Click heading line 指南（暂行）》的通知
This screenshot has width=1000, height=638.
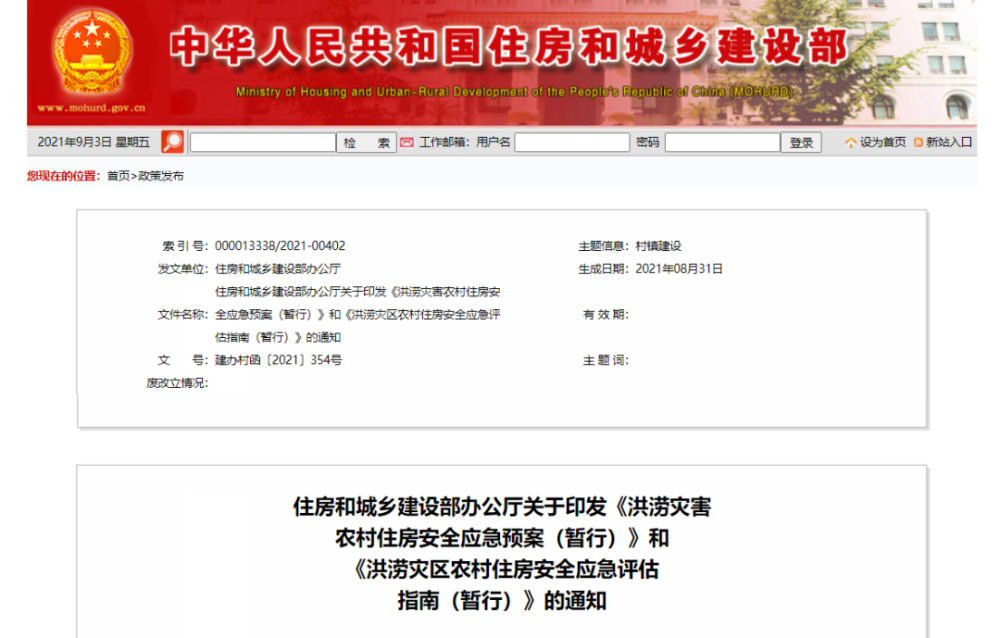coord(502,601)
